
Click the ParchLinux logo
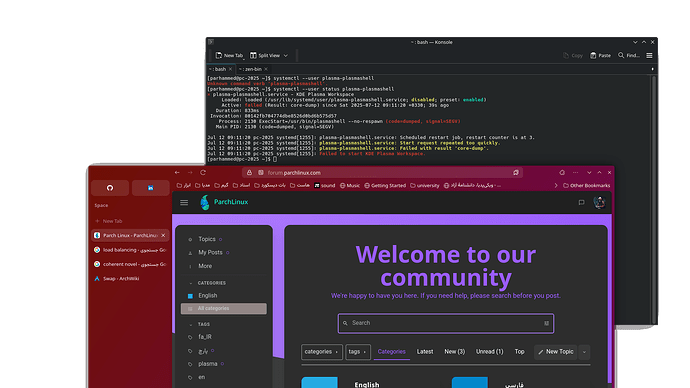point(224,202)
